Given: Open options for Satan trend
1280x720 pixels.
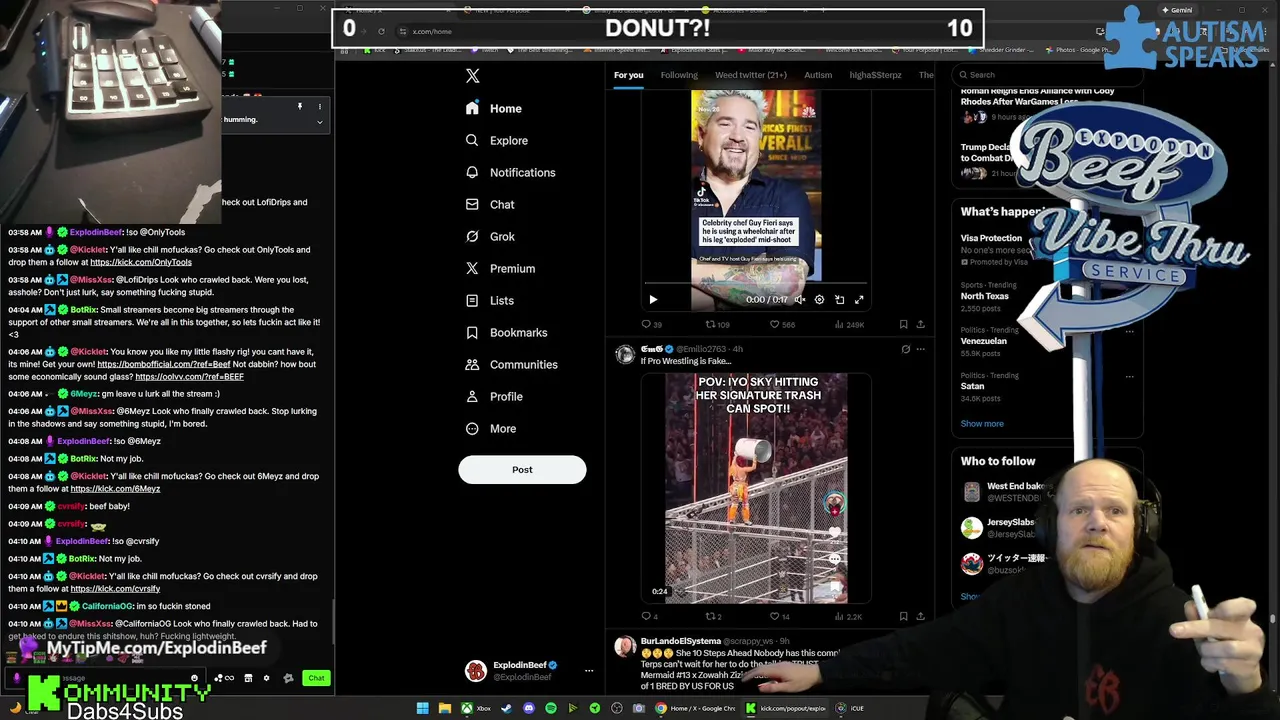Looking at the screenshot, I should [1129, 376].
